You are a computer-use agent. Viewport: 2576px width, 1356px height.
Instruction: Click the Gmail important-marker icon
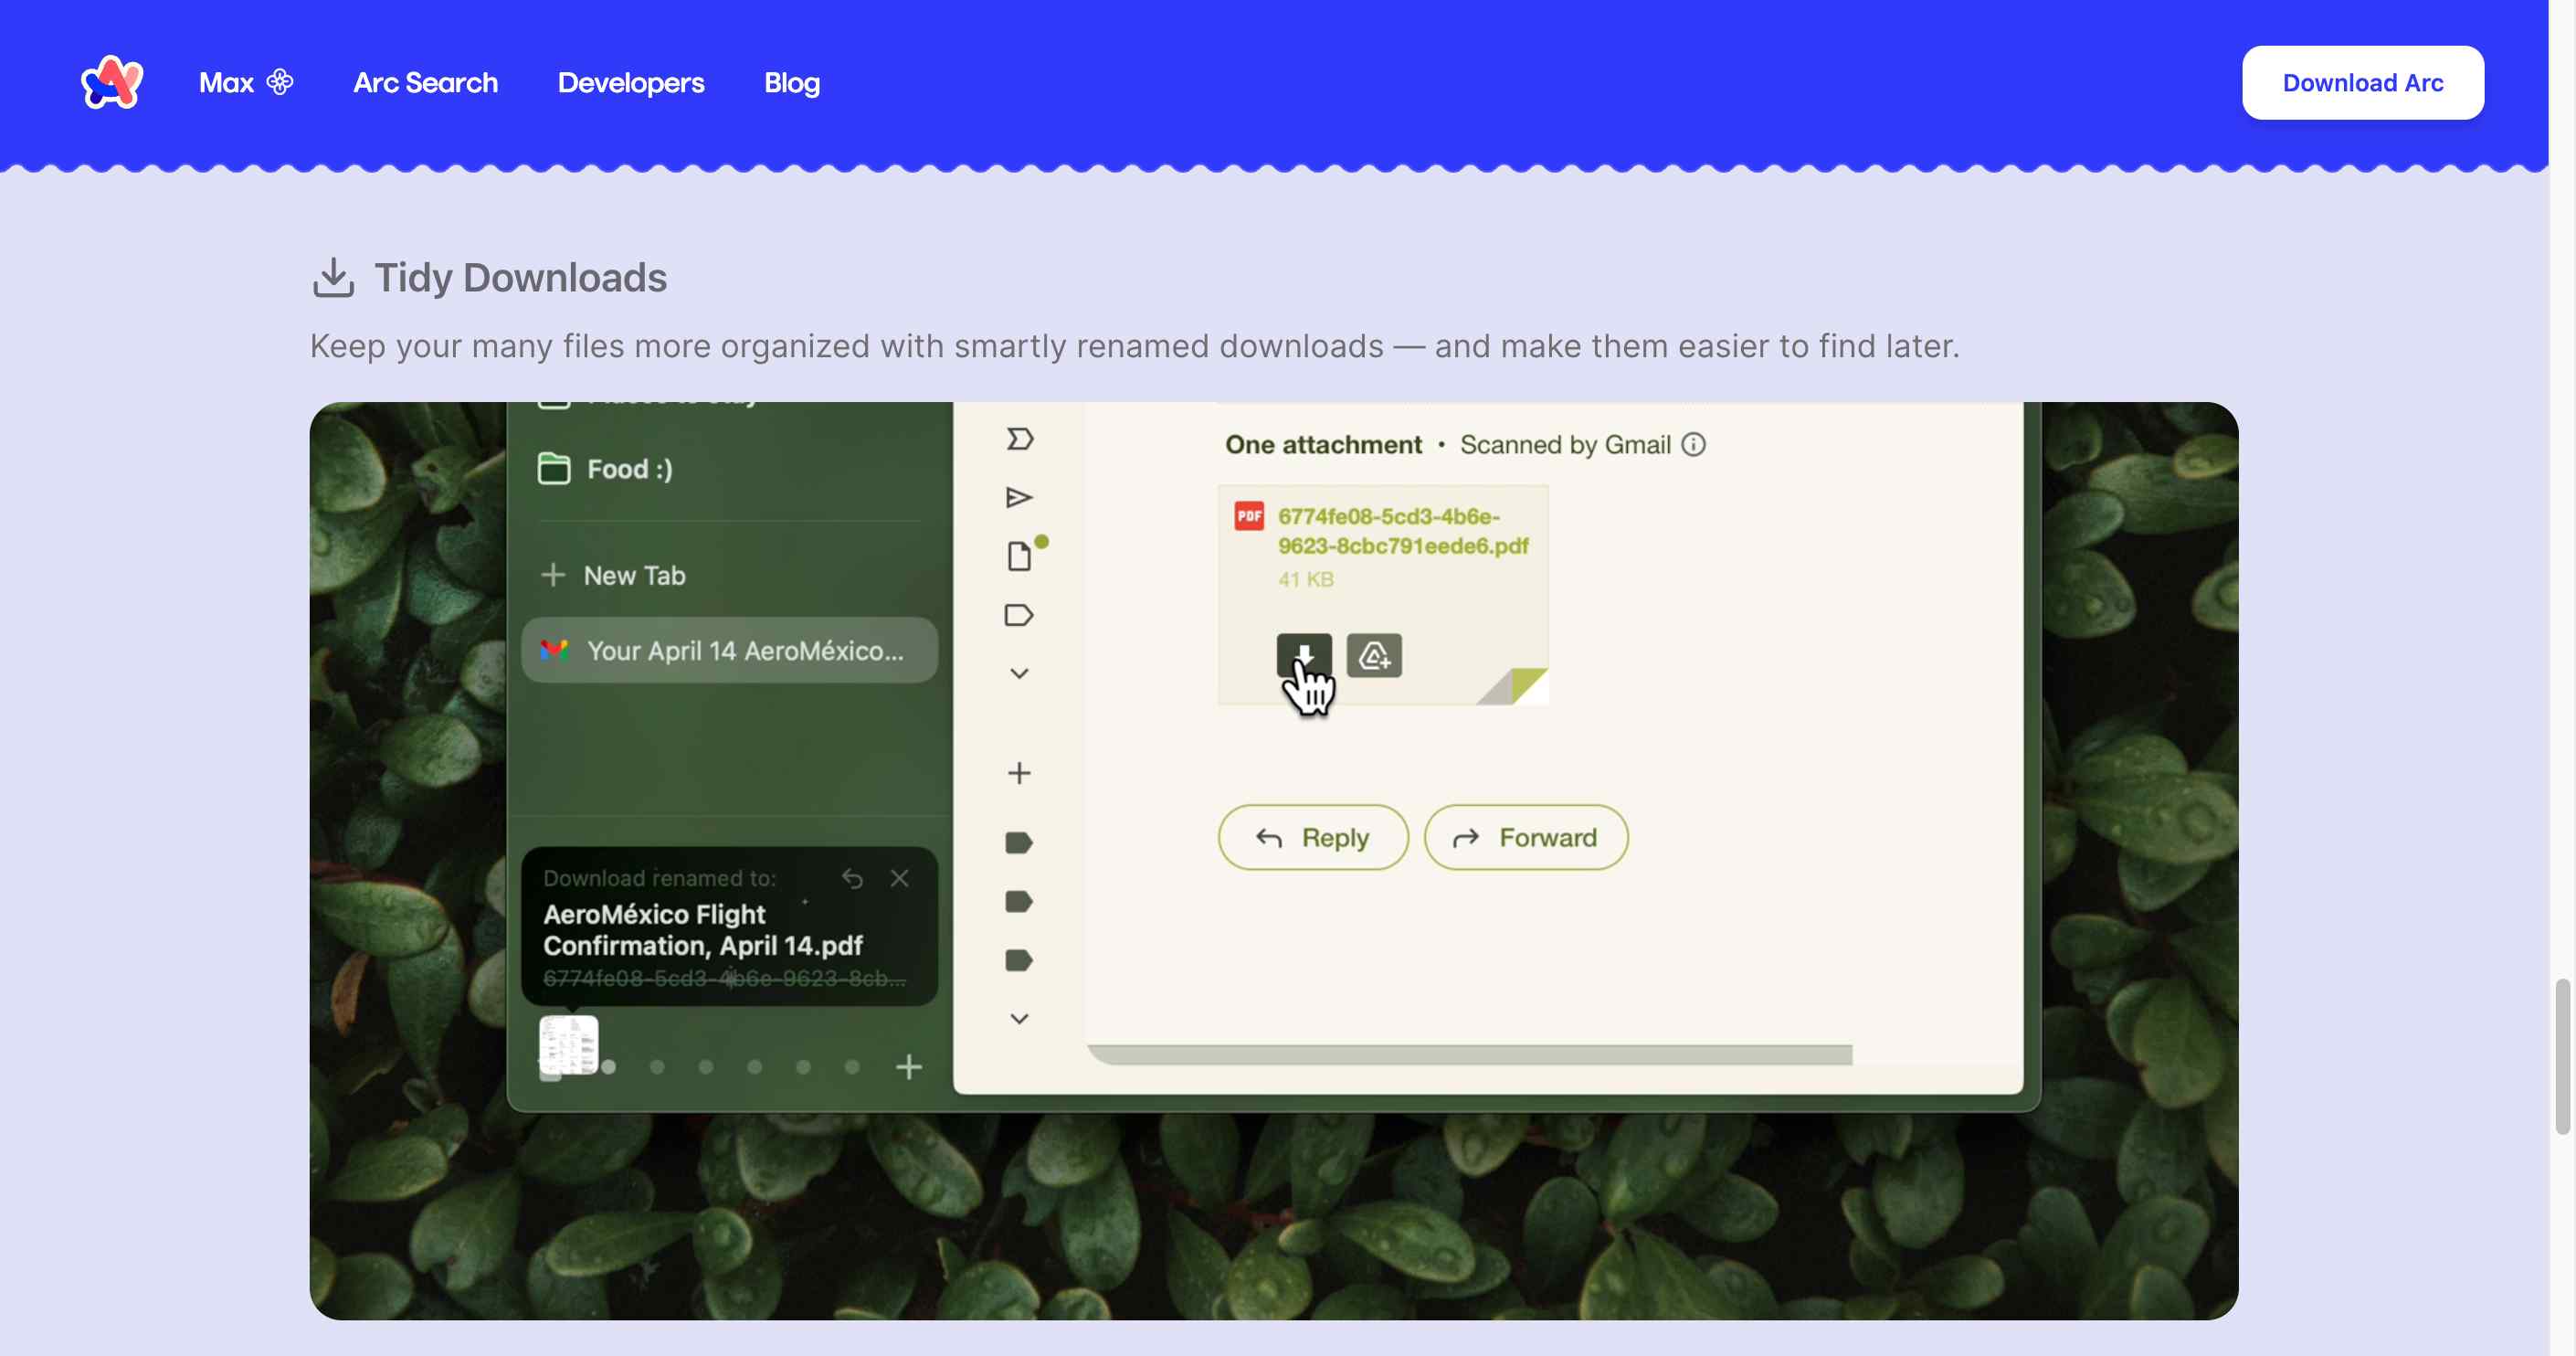1019,439
